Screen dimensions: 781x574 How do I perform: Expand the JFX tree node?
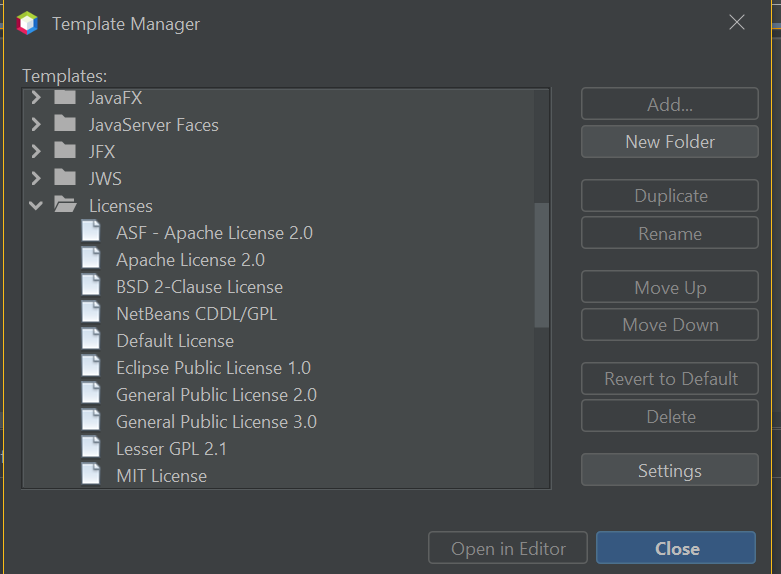point(36,151)
